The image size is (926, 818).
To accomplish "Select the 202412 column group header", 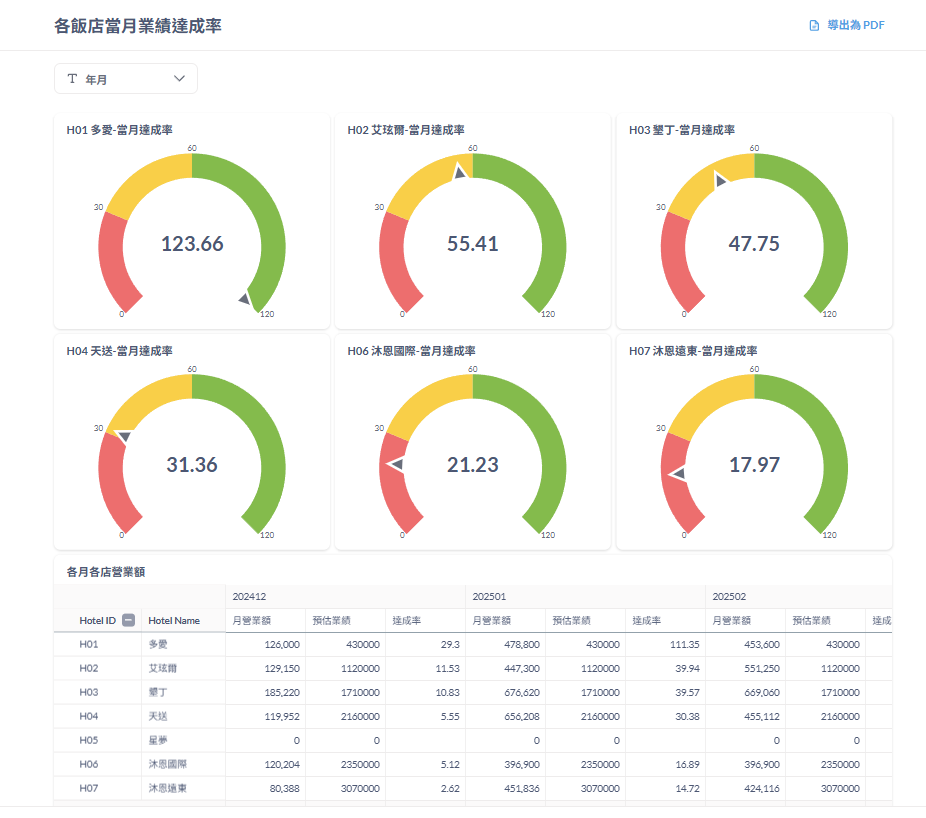I will pos(249,597).
